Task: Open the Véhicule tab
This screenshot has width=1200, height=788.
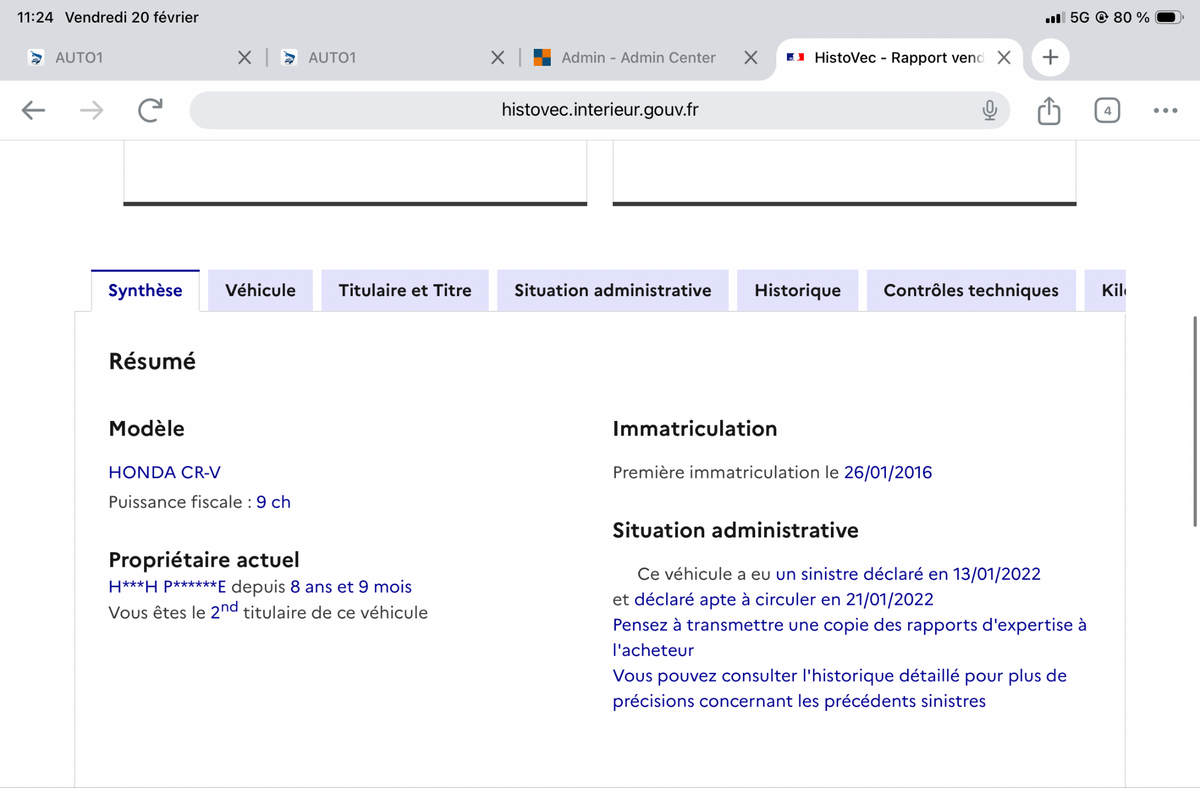Action: [x=260, y=290]
